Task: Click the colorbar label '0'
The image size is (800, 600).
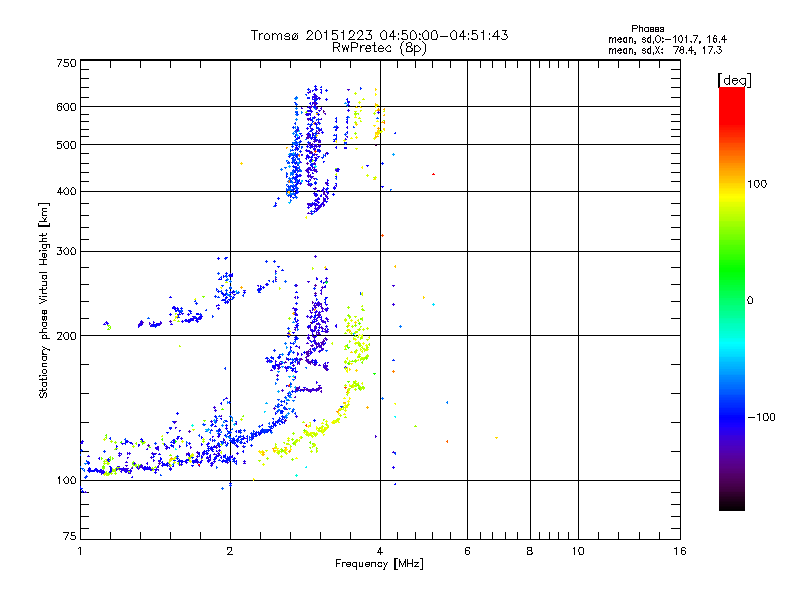Action: pyautogui.click(x=750, y=301)
